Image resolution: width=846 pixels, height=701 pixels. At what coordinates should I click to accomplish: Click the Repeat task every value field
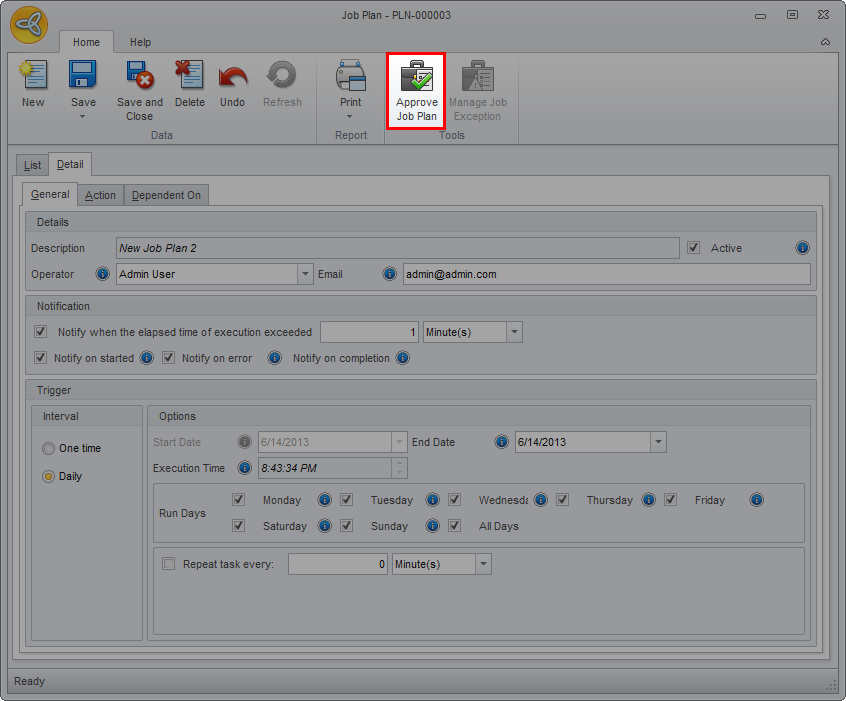pos(338,564)
